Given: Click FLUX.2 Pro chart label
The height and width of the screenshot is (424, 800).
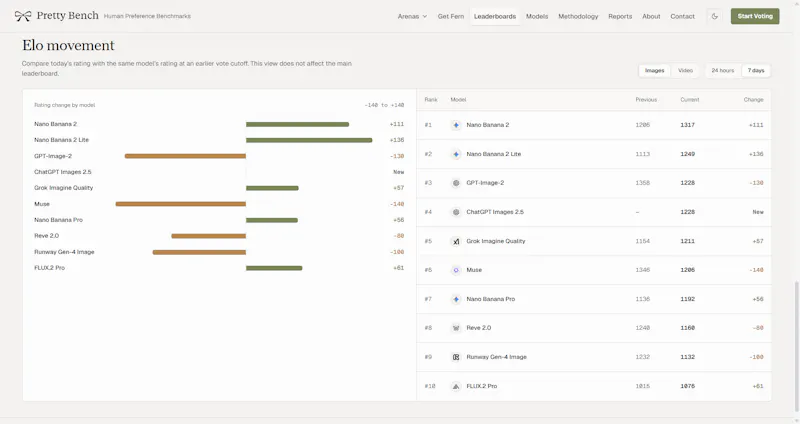Looking at the screenshot, I should (49, 268).
